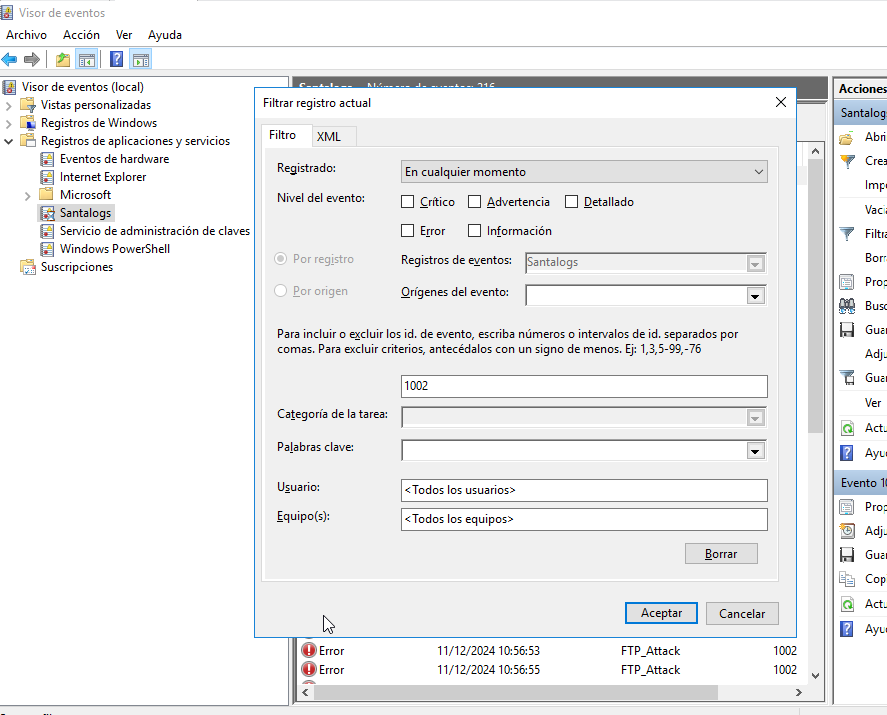Toggle the action pane toolbar icon
Viewport: 887px width, 715px height.
(x=141, y=59)
